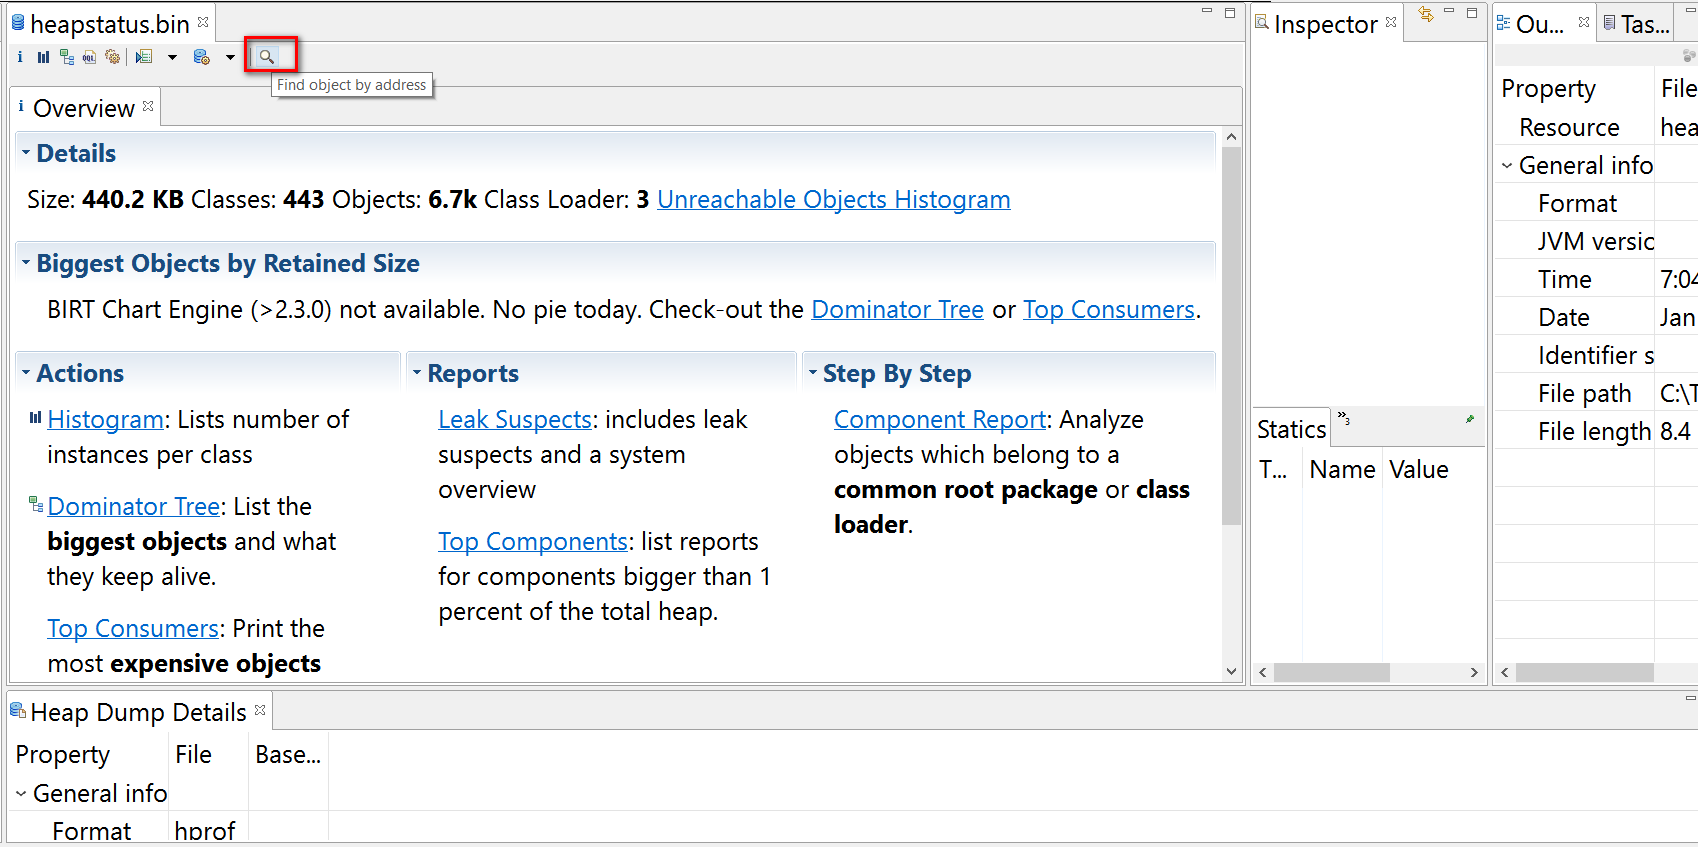Collapse General info in Heap Dump Details
Screen dimensions: 1698x847
click(x=21, y=794)
